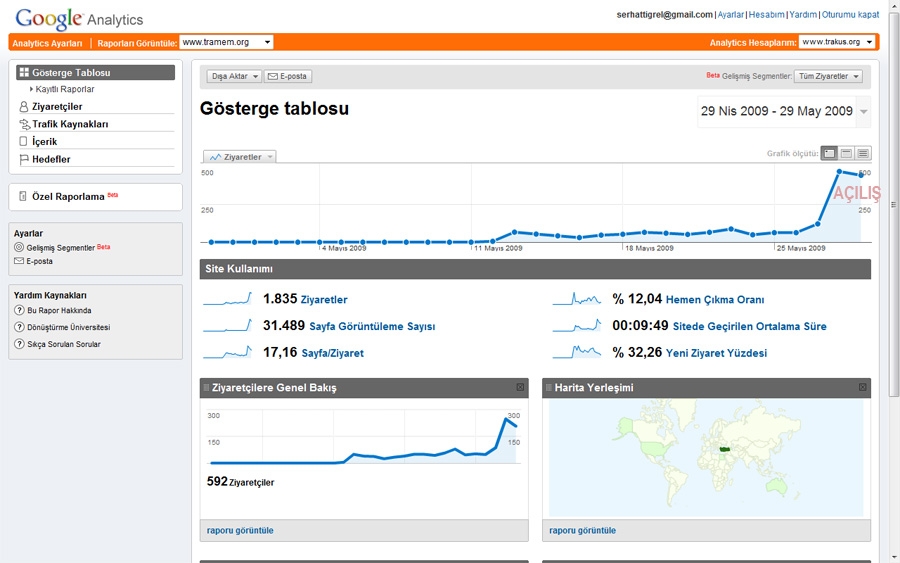Screen dimensions: 900x563
Task: Click the Ziyaretçiler person icon
Action: 24,107
